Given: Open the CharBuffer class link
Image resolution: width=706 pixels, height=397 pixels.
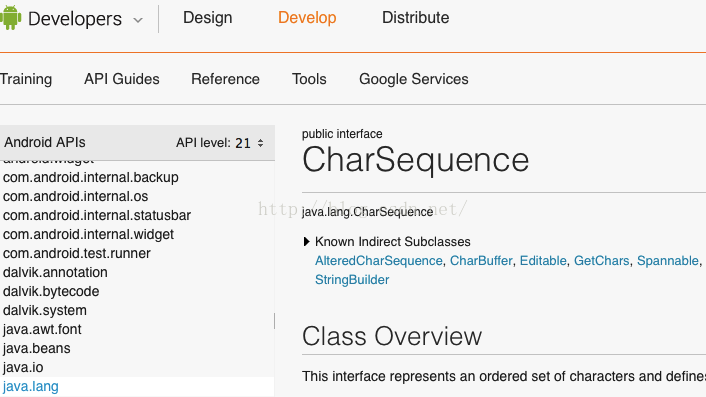Looking at the screenshot, I should point(481,261).
